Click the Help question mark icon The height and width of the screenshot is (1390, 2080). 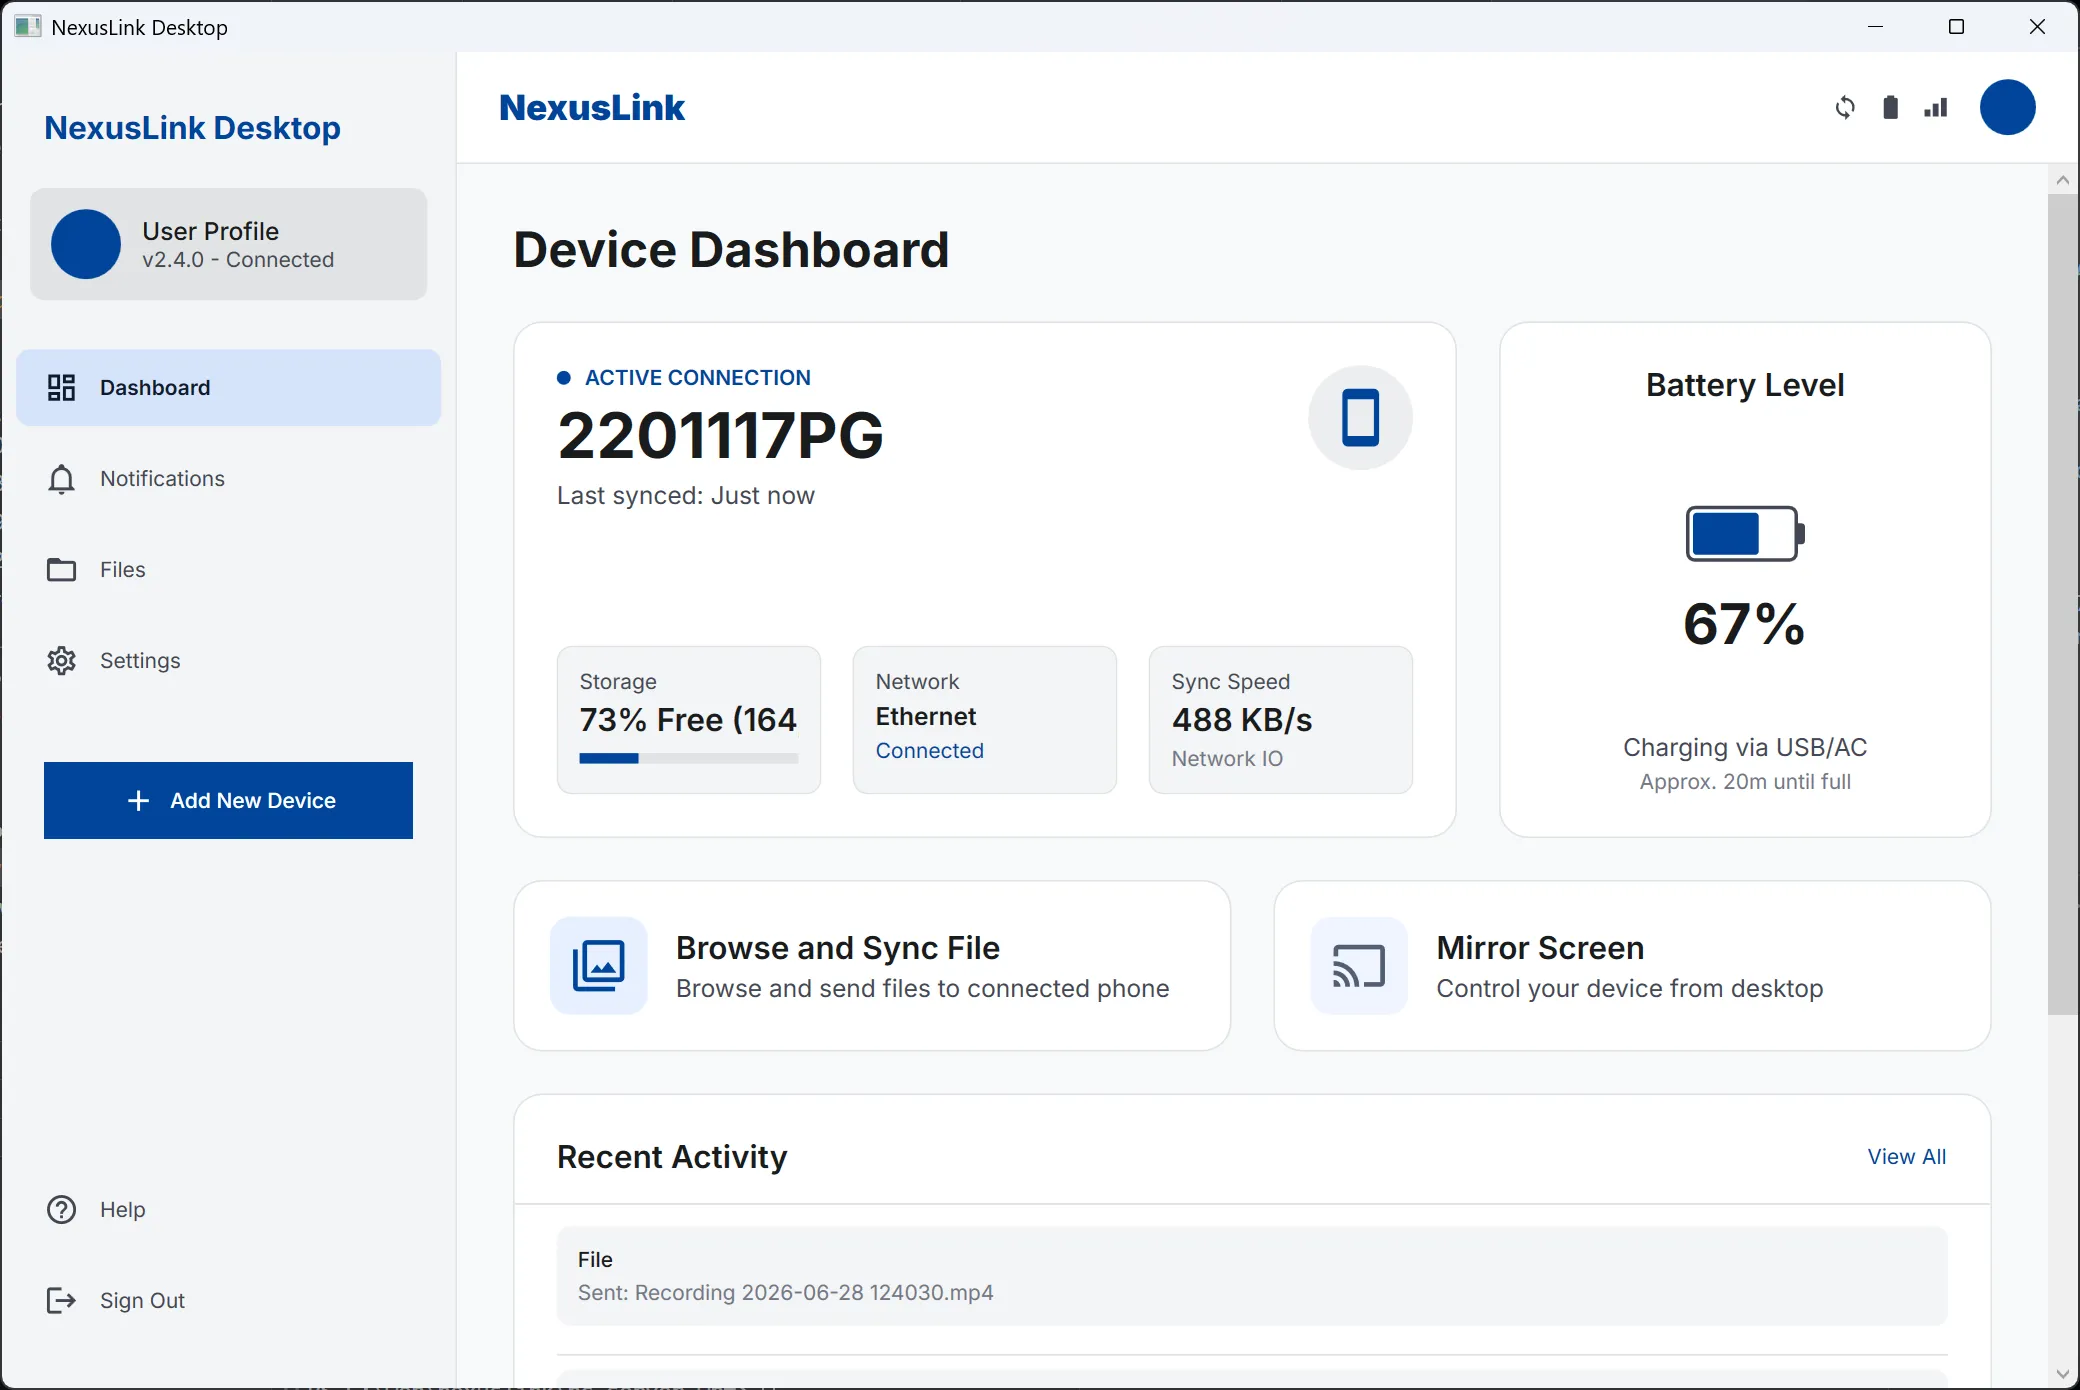click(61, 1210)
